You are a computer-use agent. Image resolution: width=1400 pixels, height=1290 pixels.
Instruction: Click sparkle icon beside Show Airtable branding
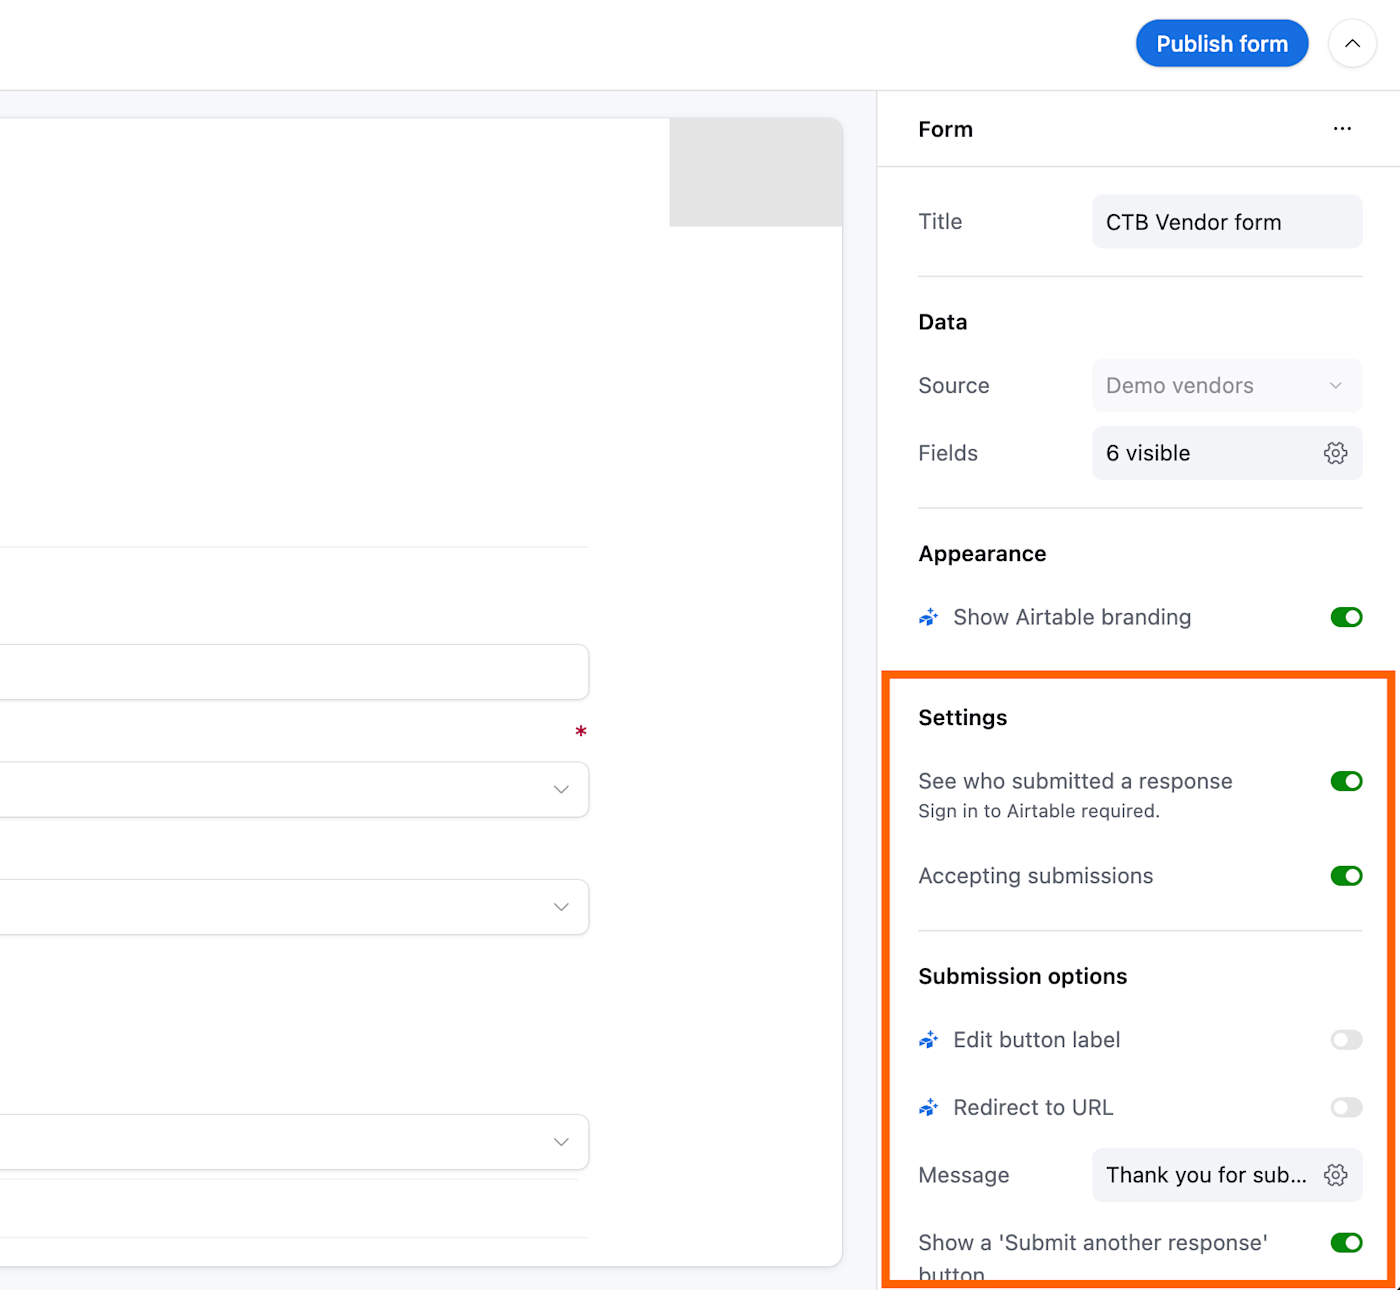[929, 617]
